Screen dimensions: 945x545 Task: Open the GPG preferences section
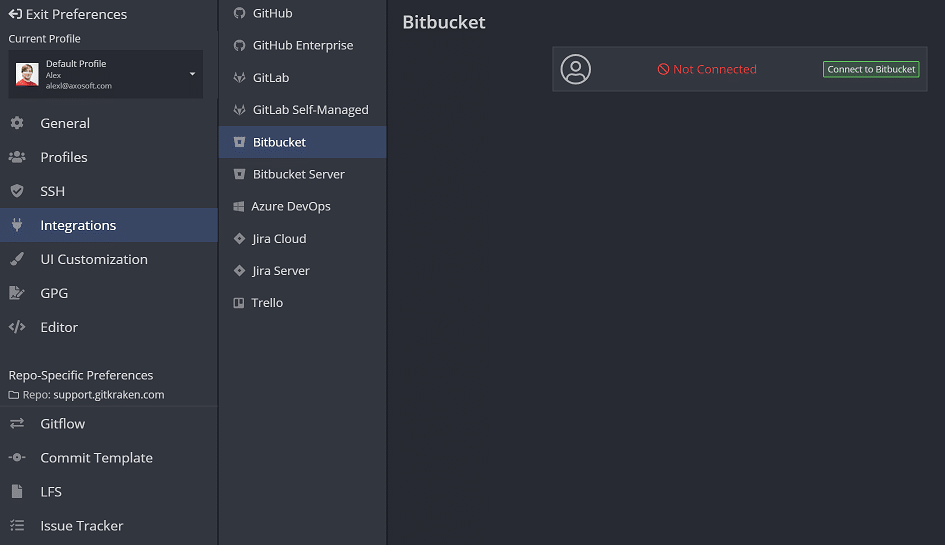pyautogui.click(x=108, y=293)
